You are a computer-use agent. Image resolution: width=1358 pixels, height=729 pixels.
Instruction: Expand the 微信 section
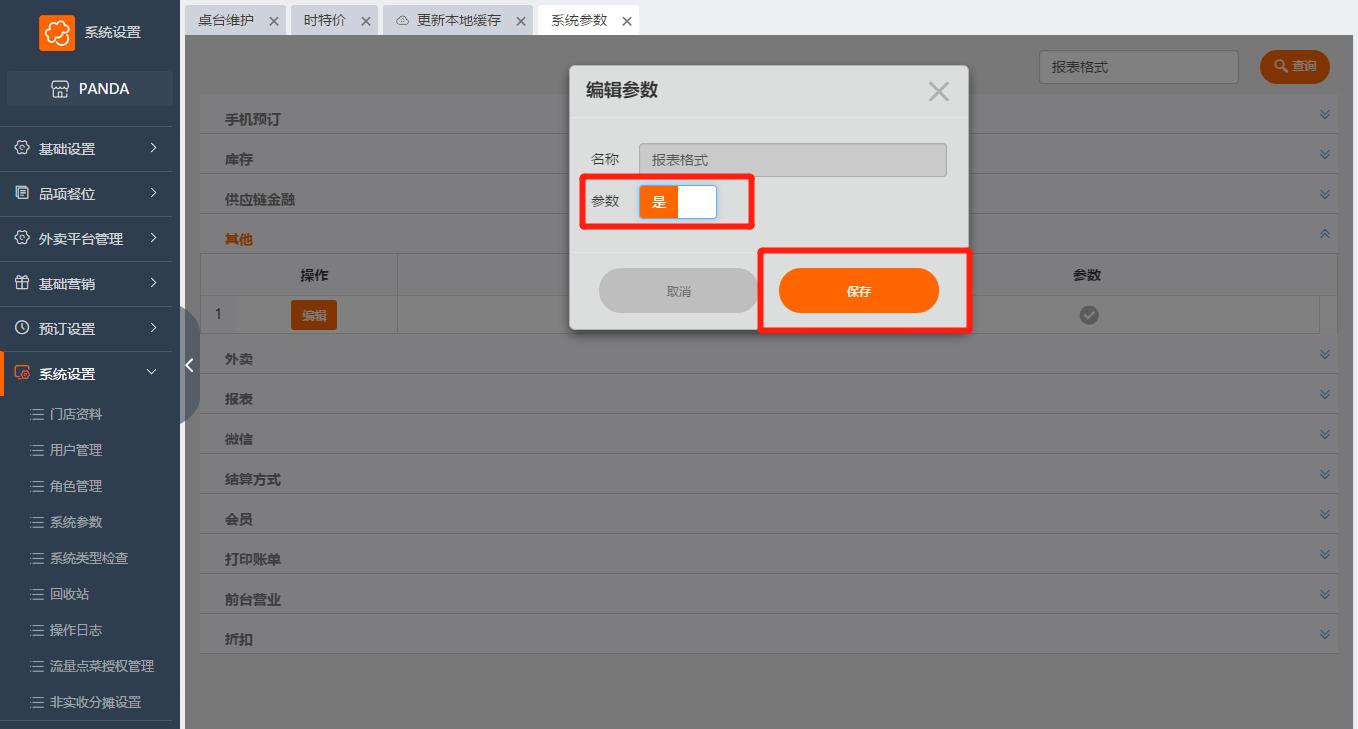(x=1325, y=435)
